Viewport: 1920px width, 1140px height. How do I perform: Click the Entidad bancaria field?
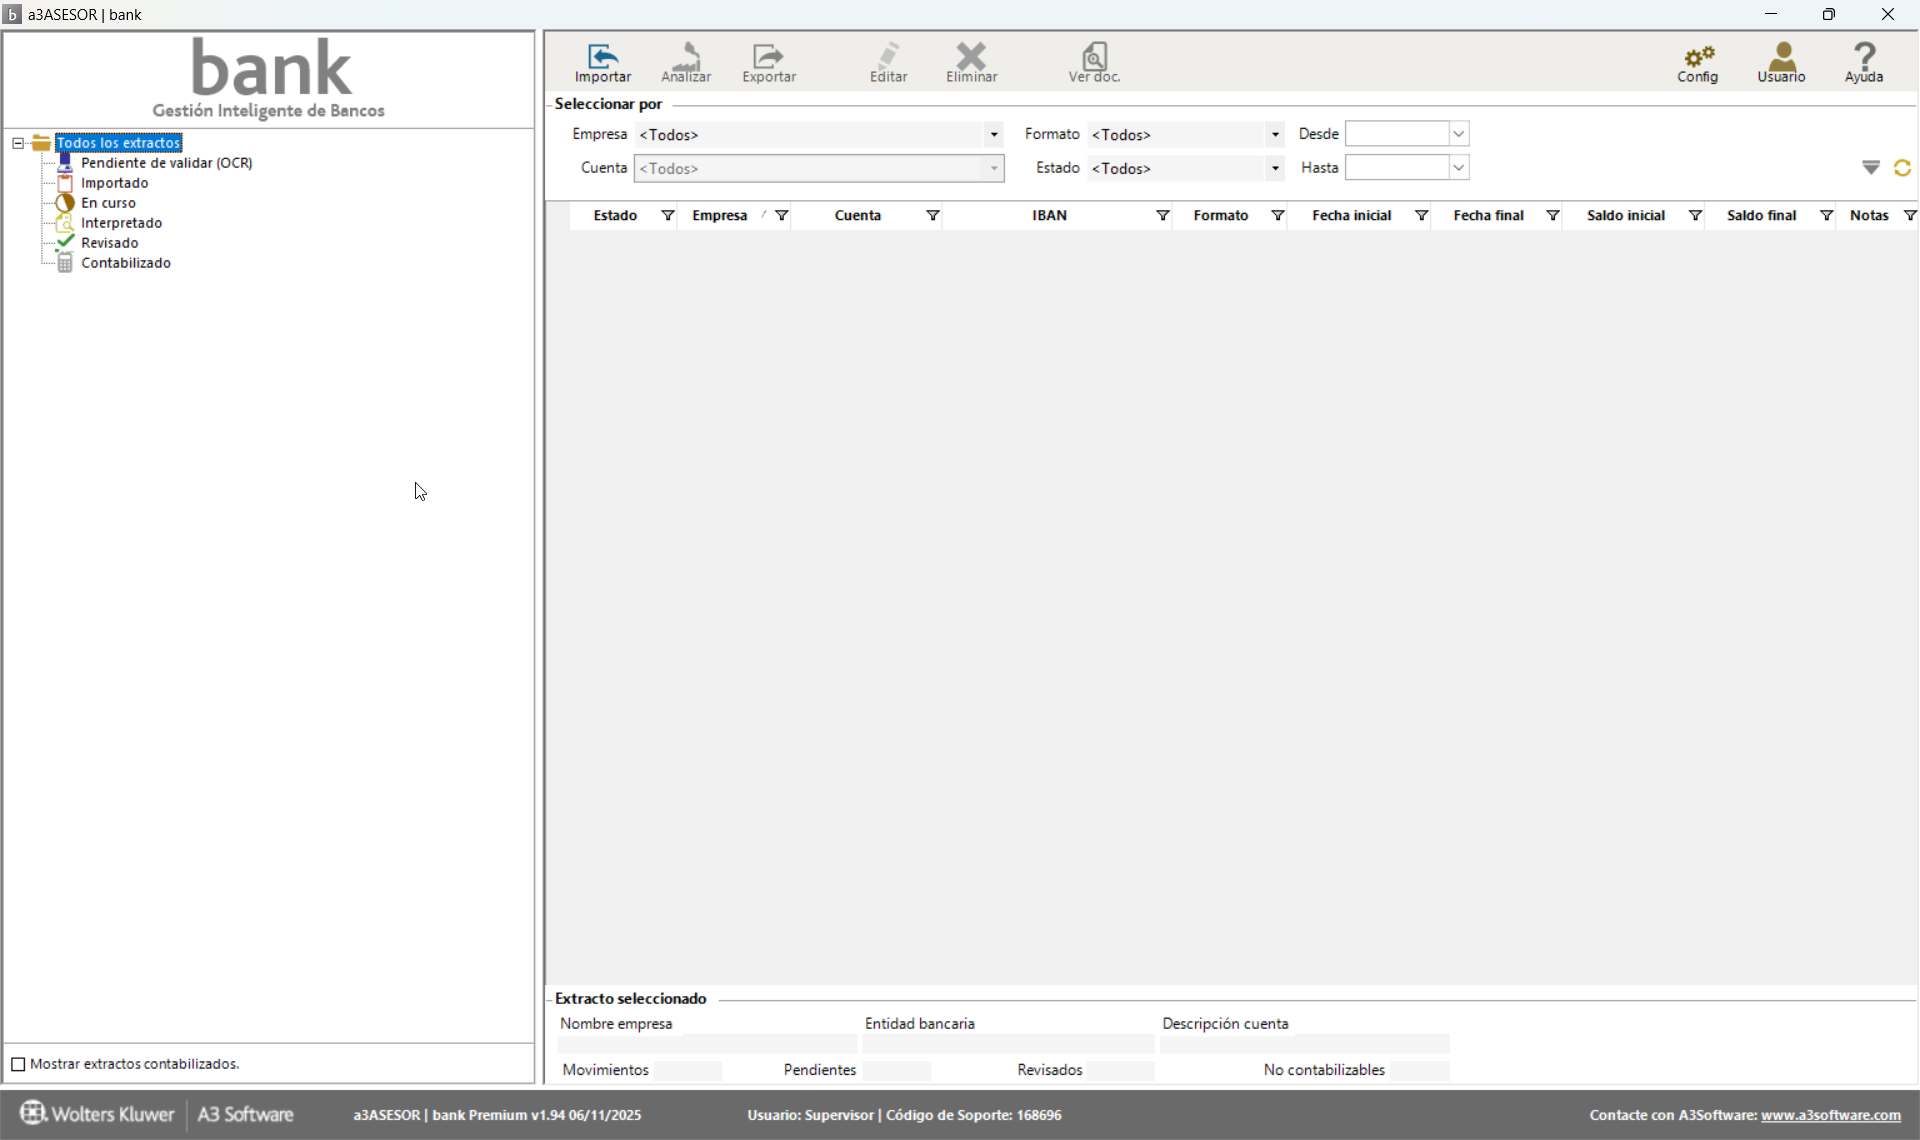pyautogui.click(x=1008, y=1044)
